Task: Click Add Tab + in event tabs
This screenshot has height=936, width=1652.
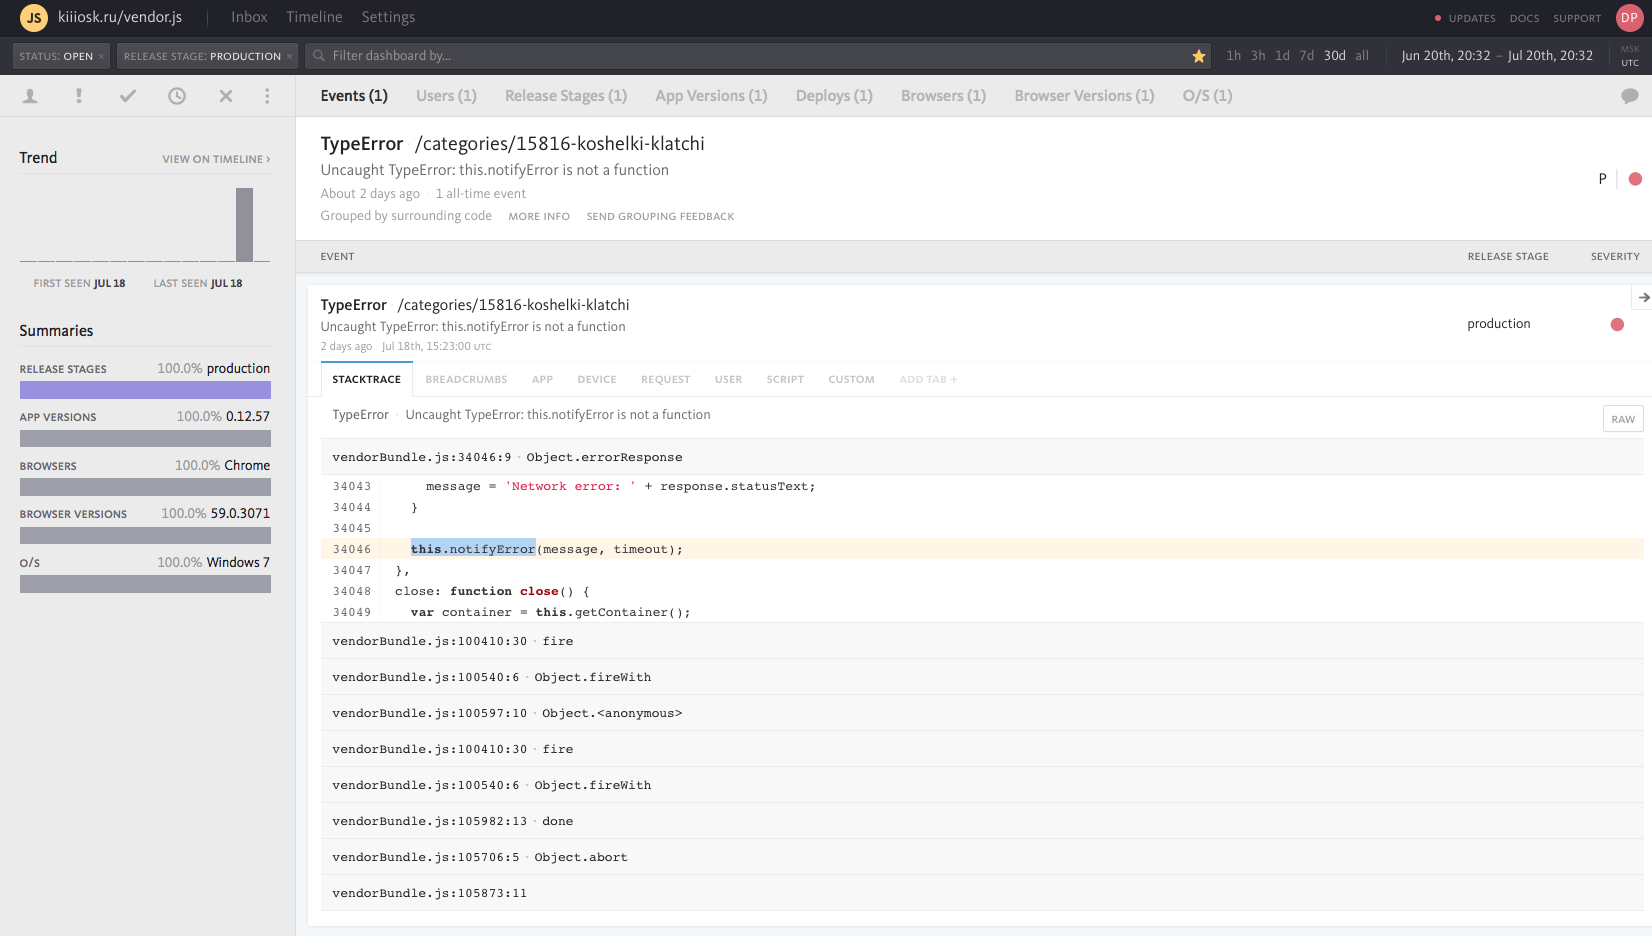Action: (x=928, y=380)
